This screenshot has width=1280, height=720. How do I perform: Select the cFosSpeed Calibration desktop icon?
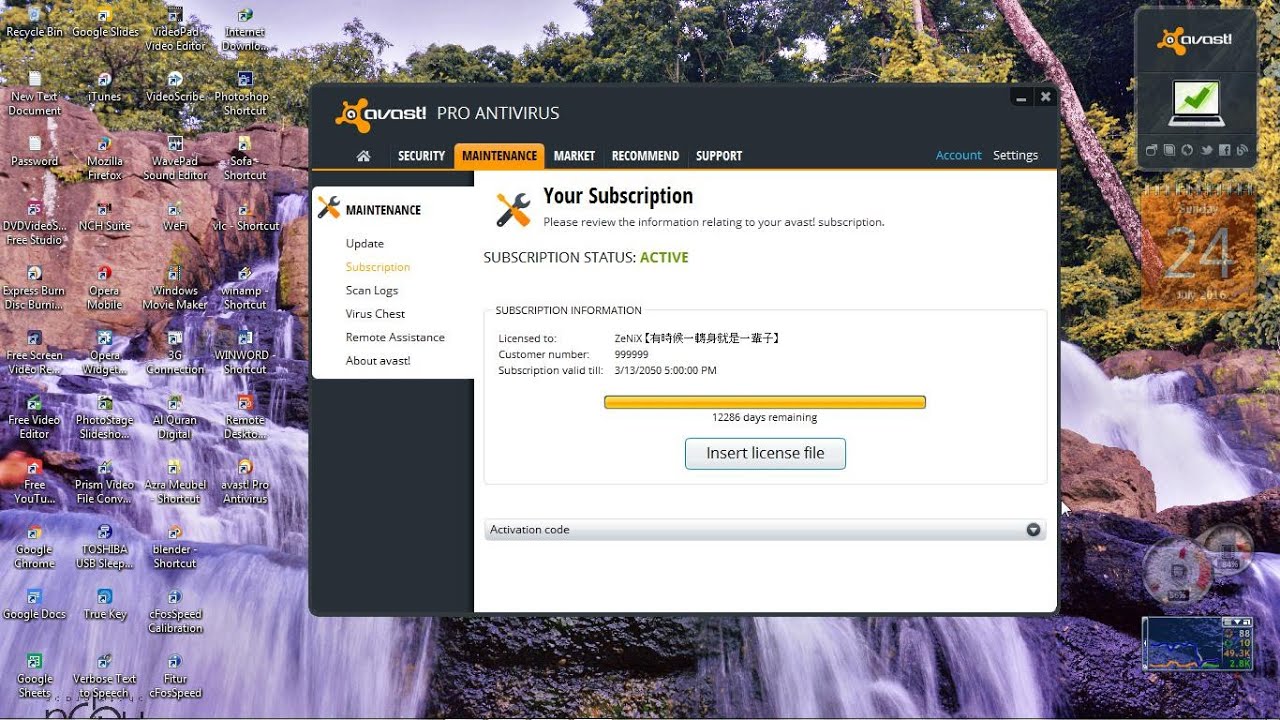[x=175, y=612]
